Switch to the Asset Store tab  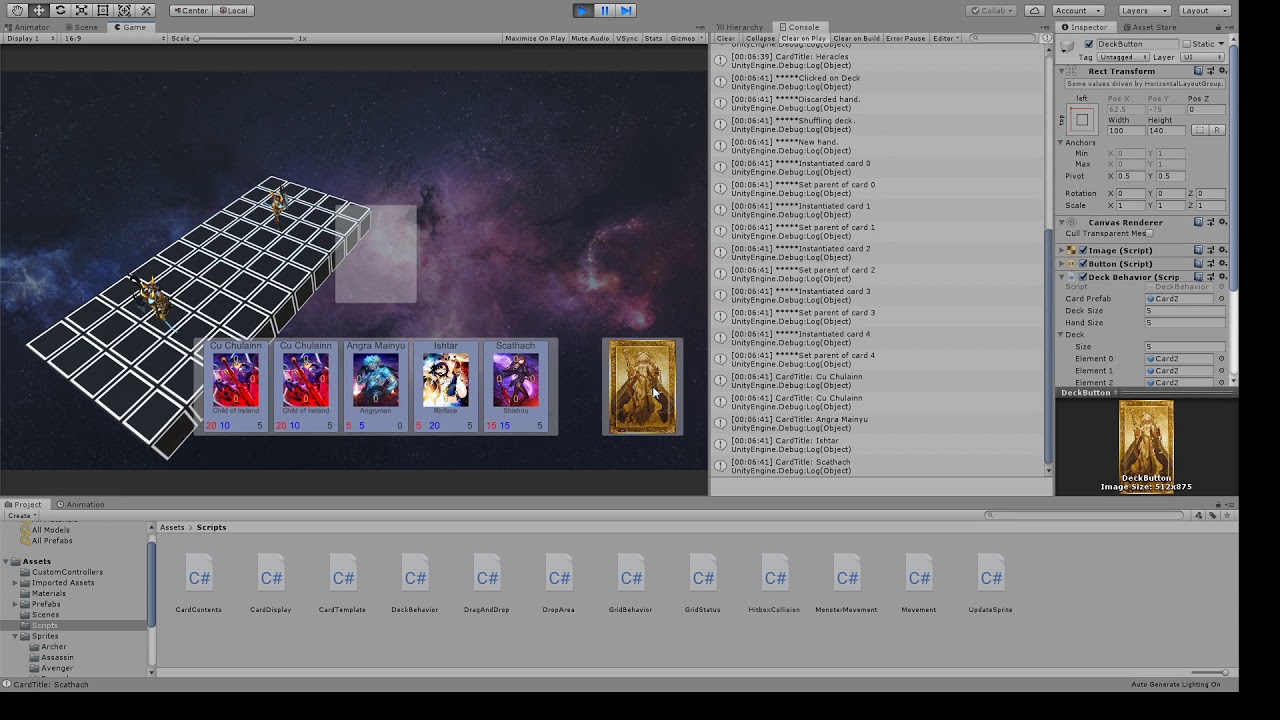point(1149,27)
